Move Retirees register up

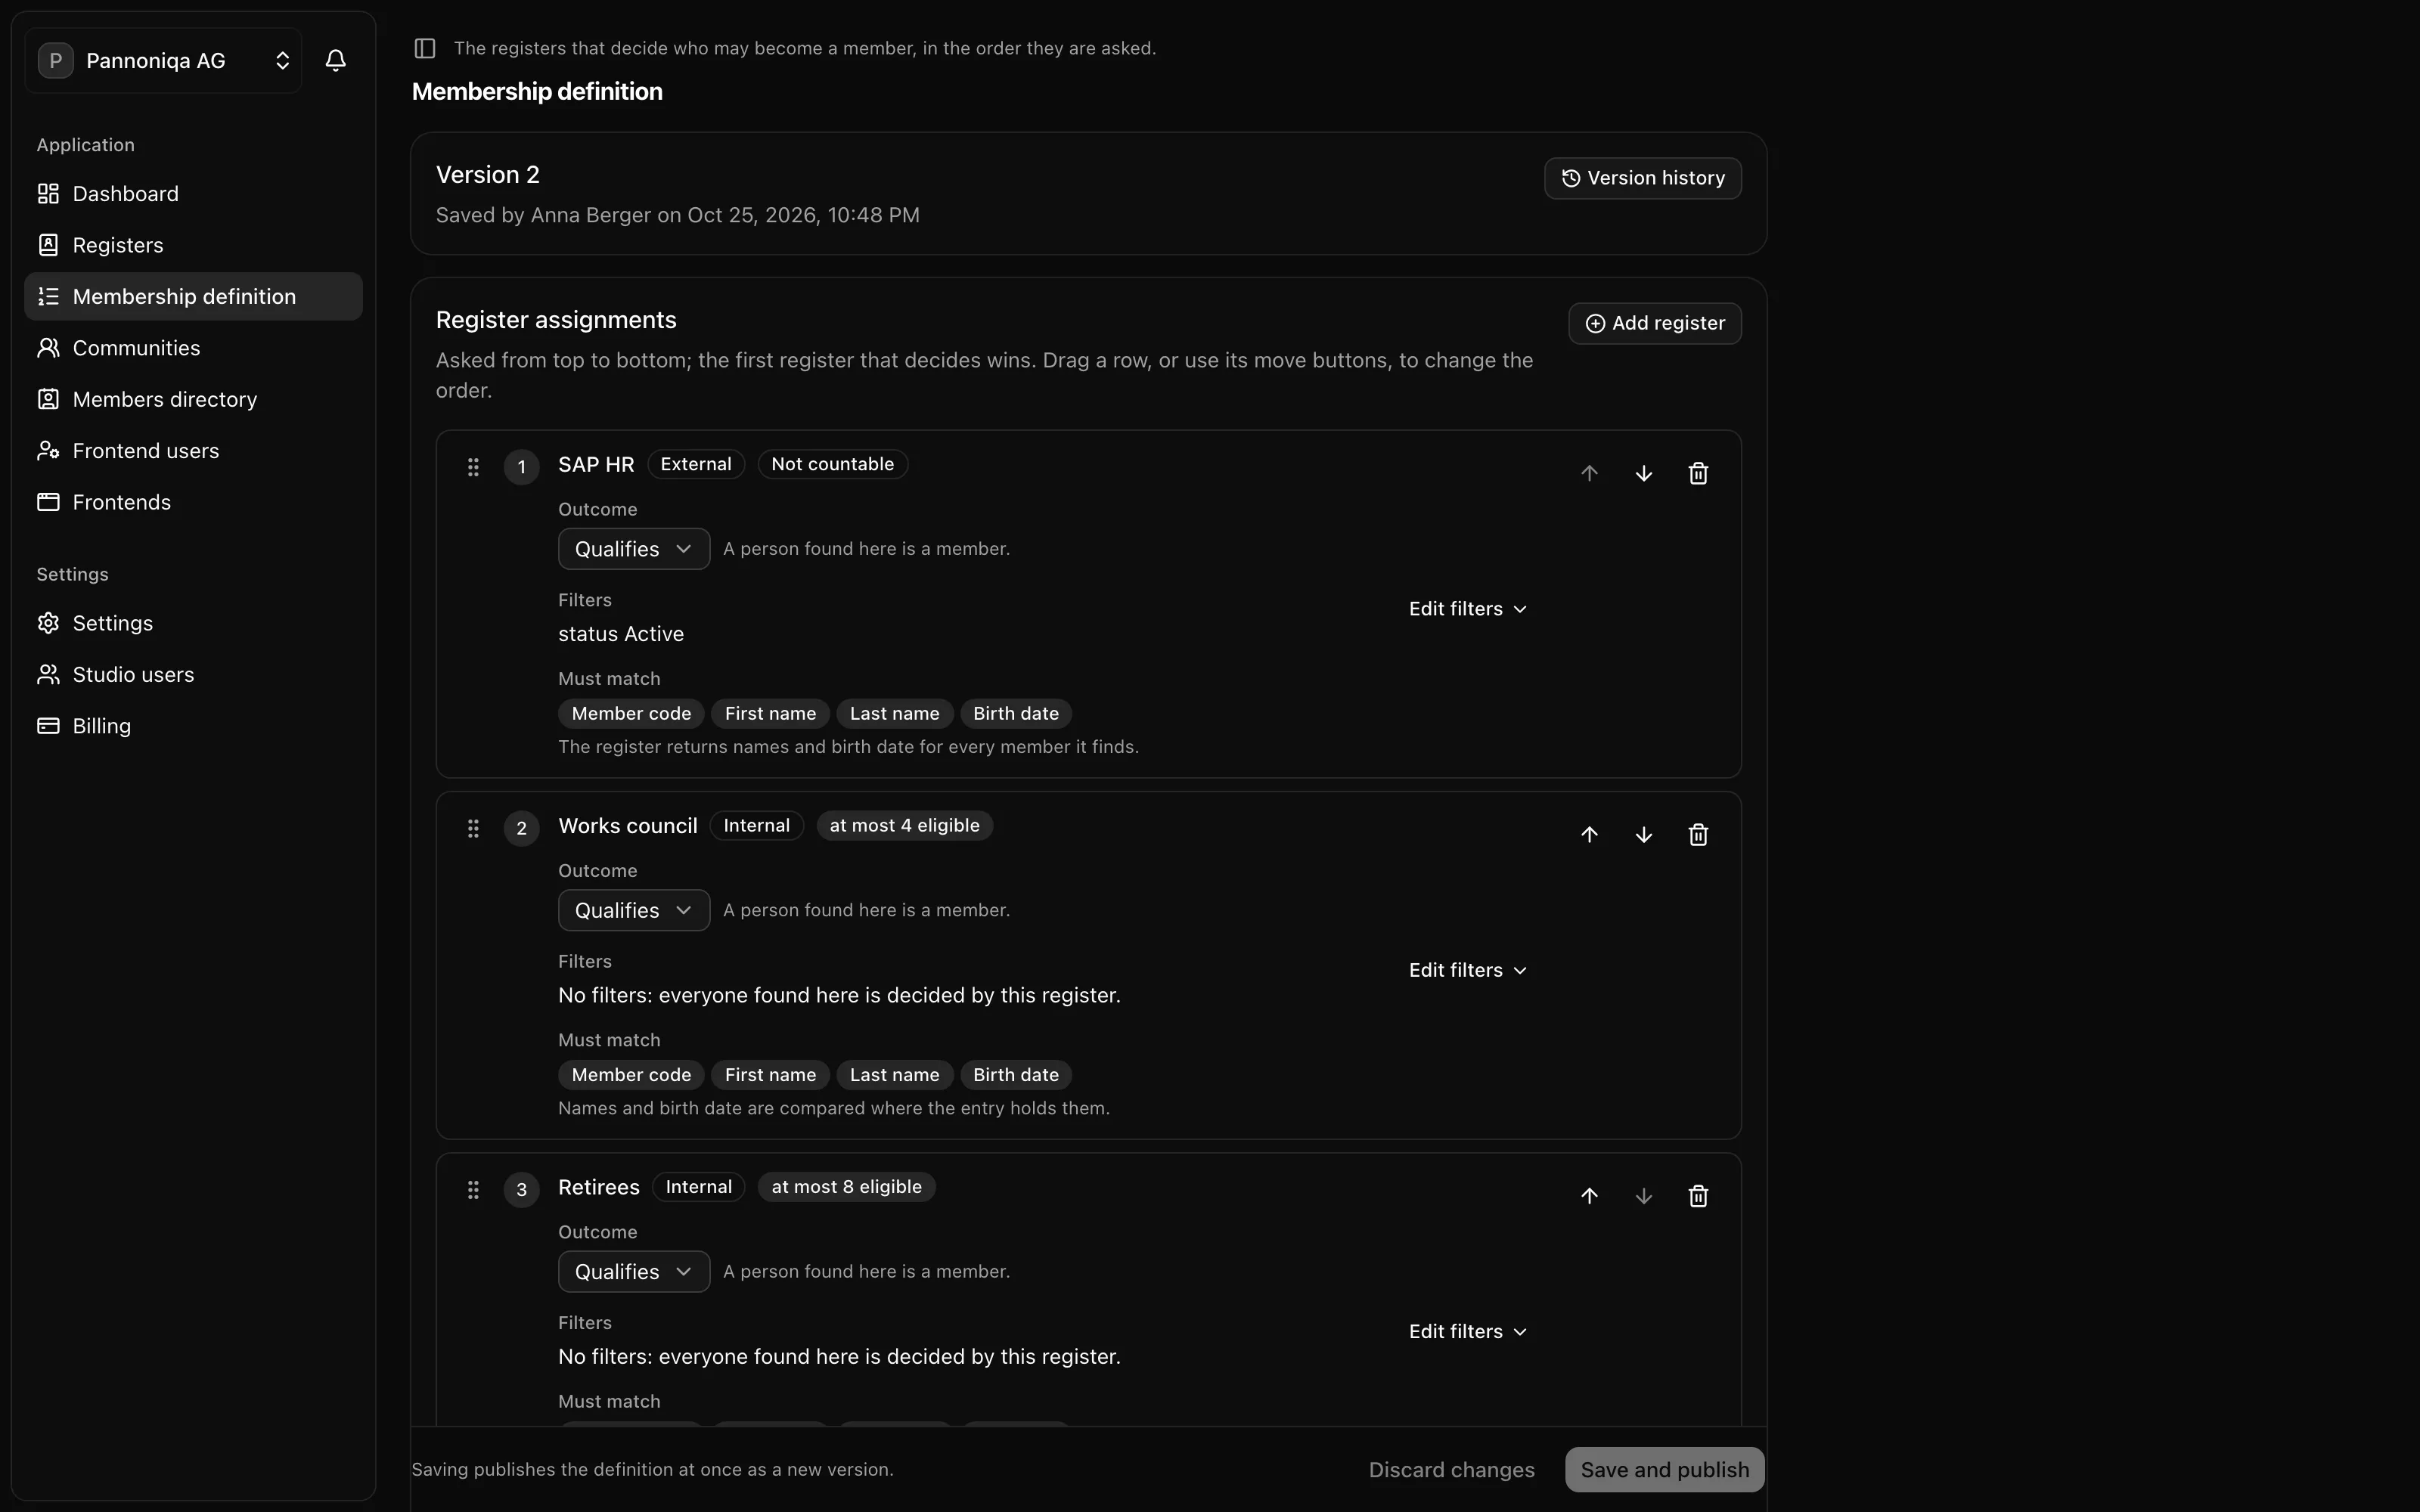1589,1195
